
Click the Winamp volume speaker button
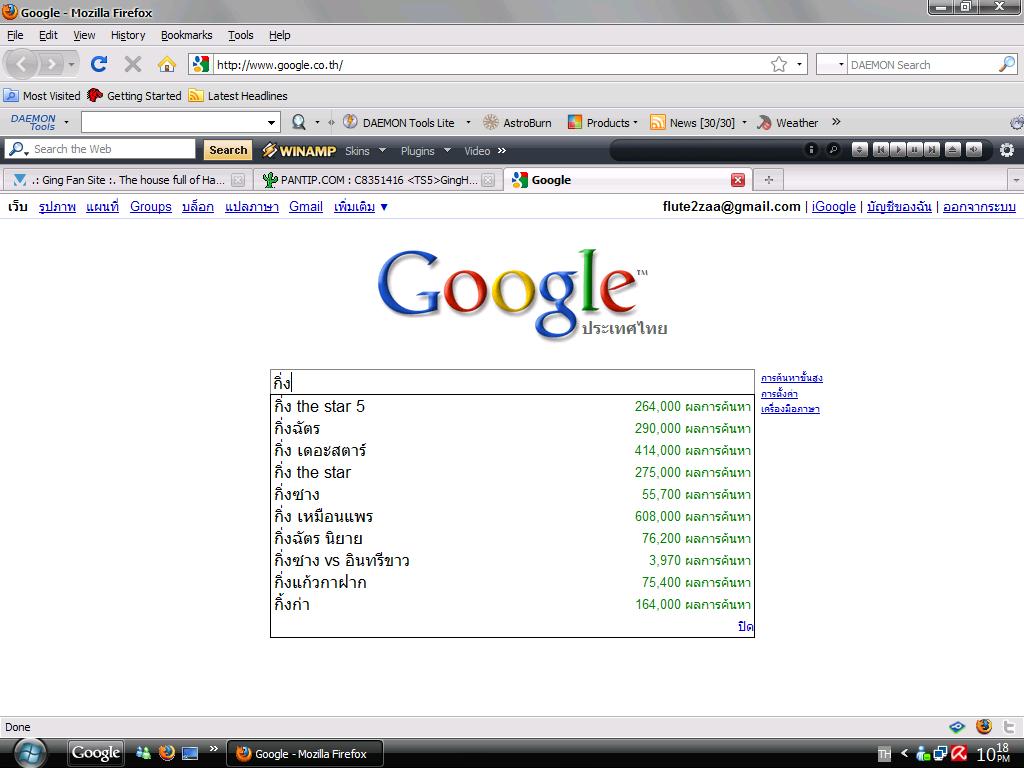pos(974,150)
